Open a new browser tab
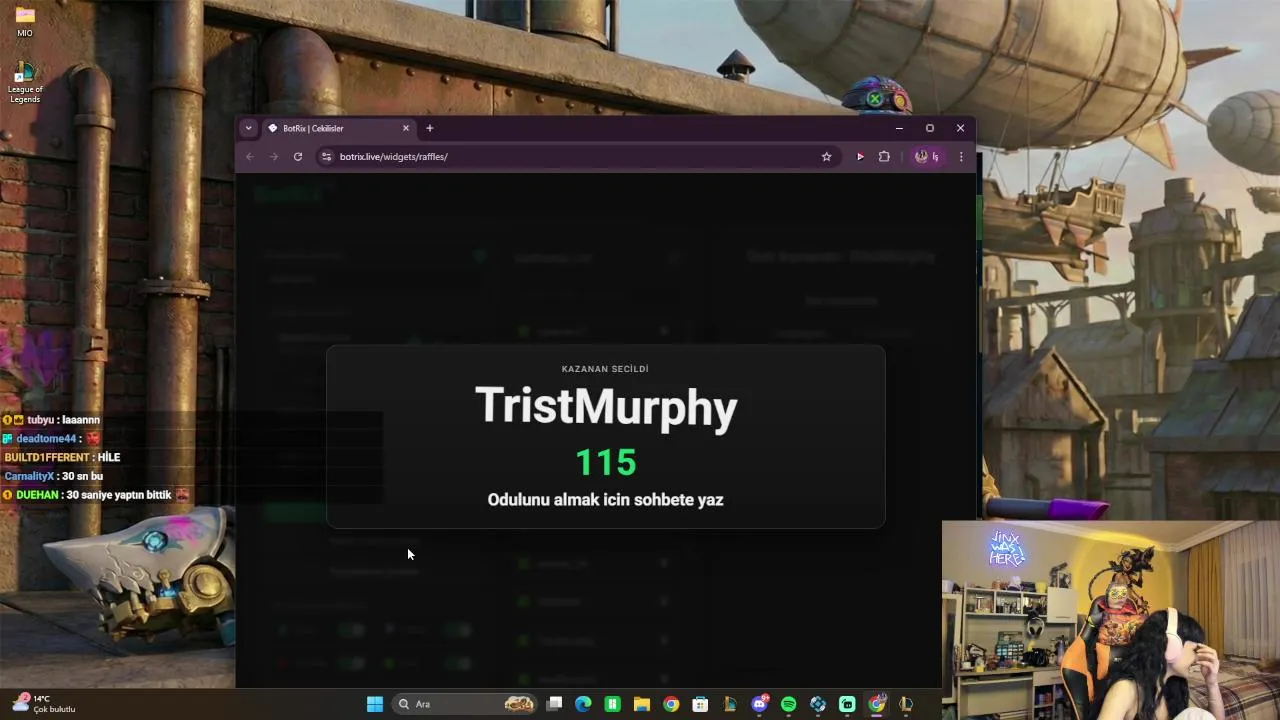The height and width of the screenshot is (720, 1280). click(x=430, y=128)
